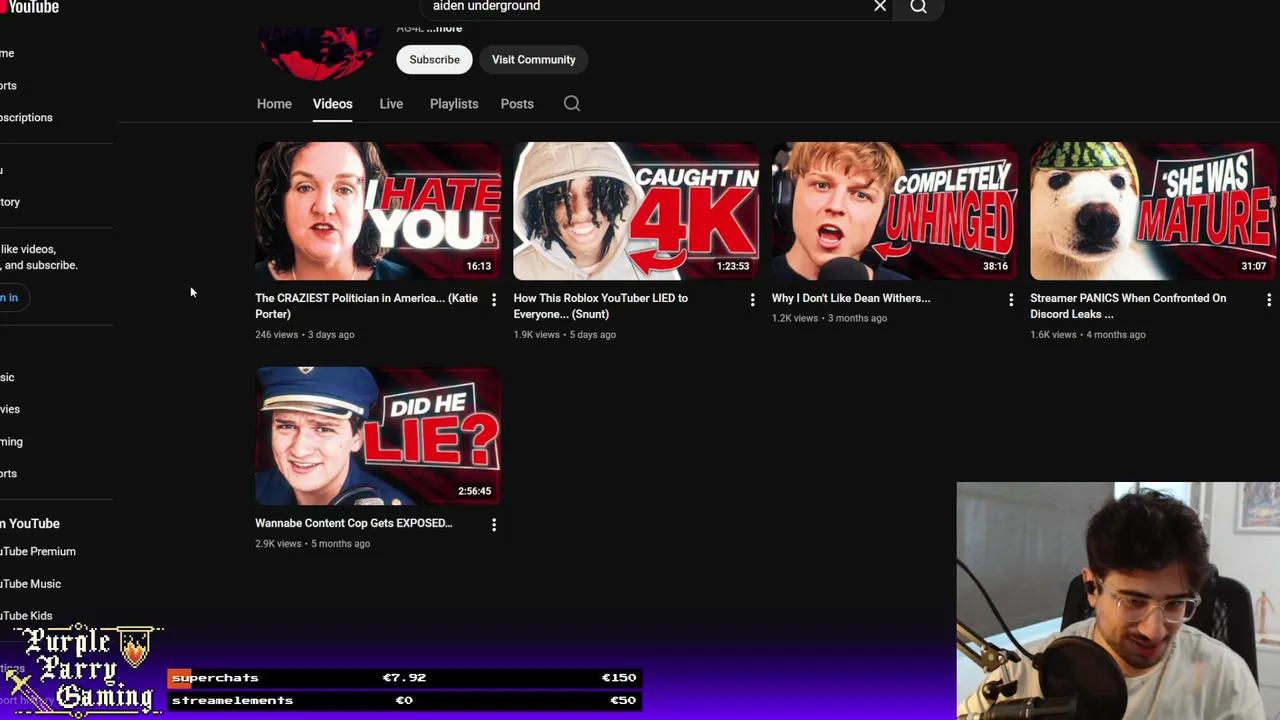Screen dimensions: 1280x720
Task: Open History in the sidebar
Action: pos(12,202)
